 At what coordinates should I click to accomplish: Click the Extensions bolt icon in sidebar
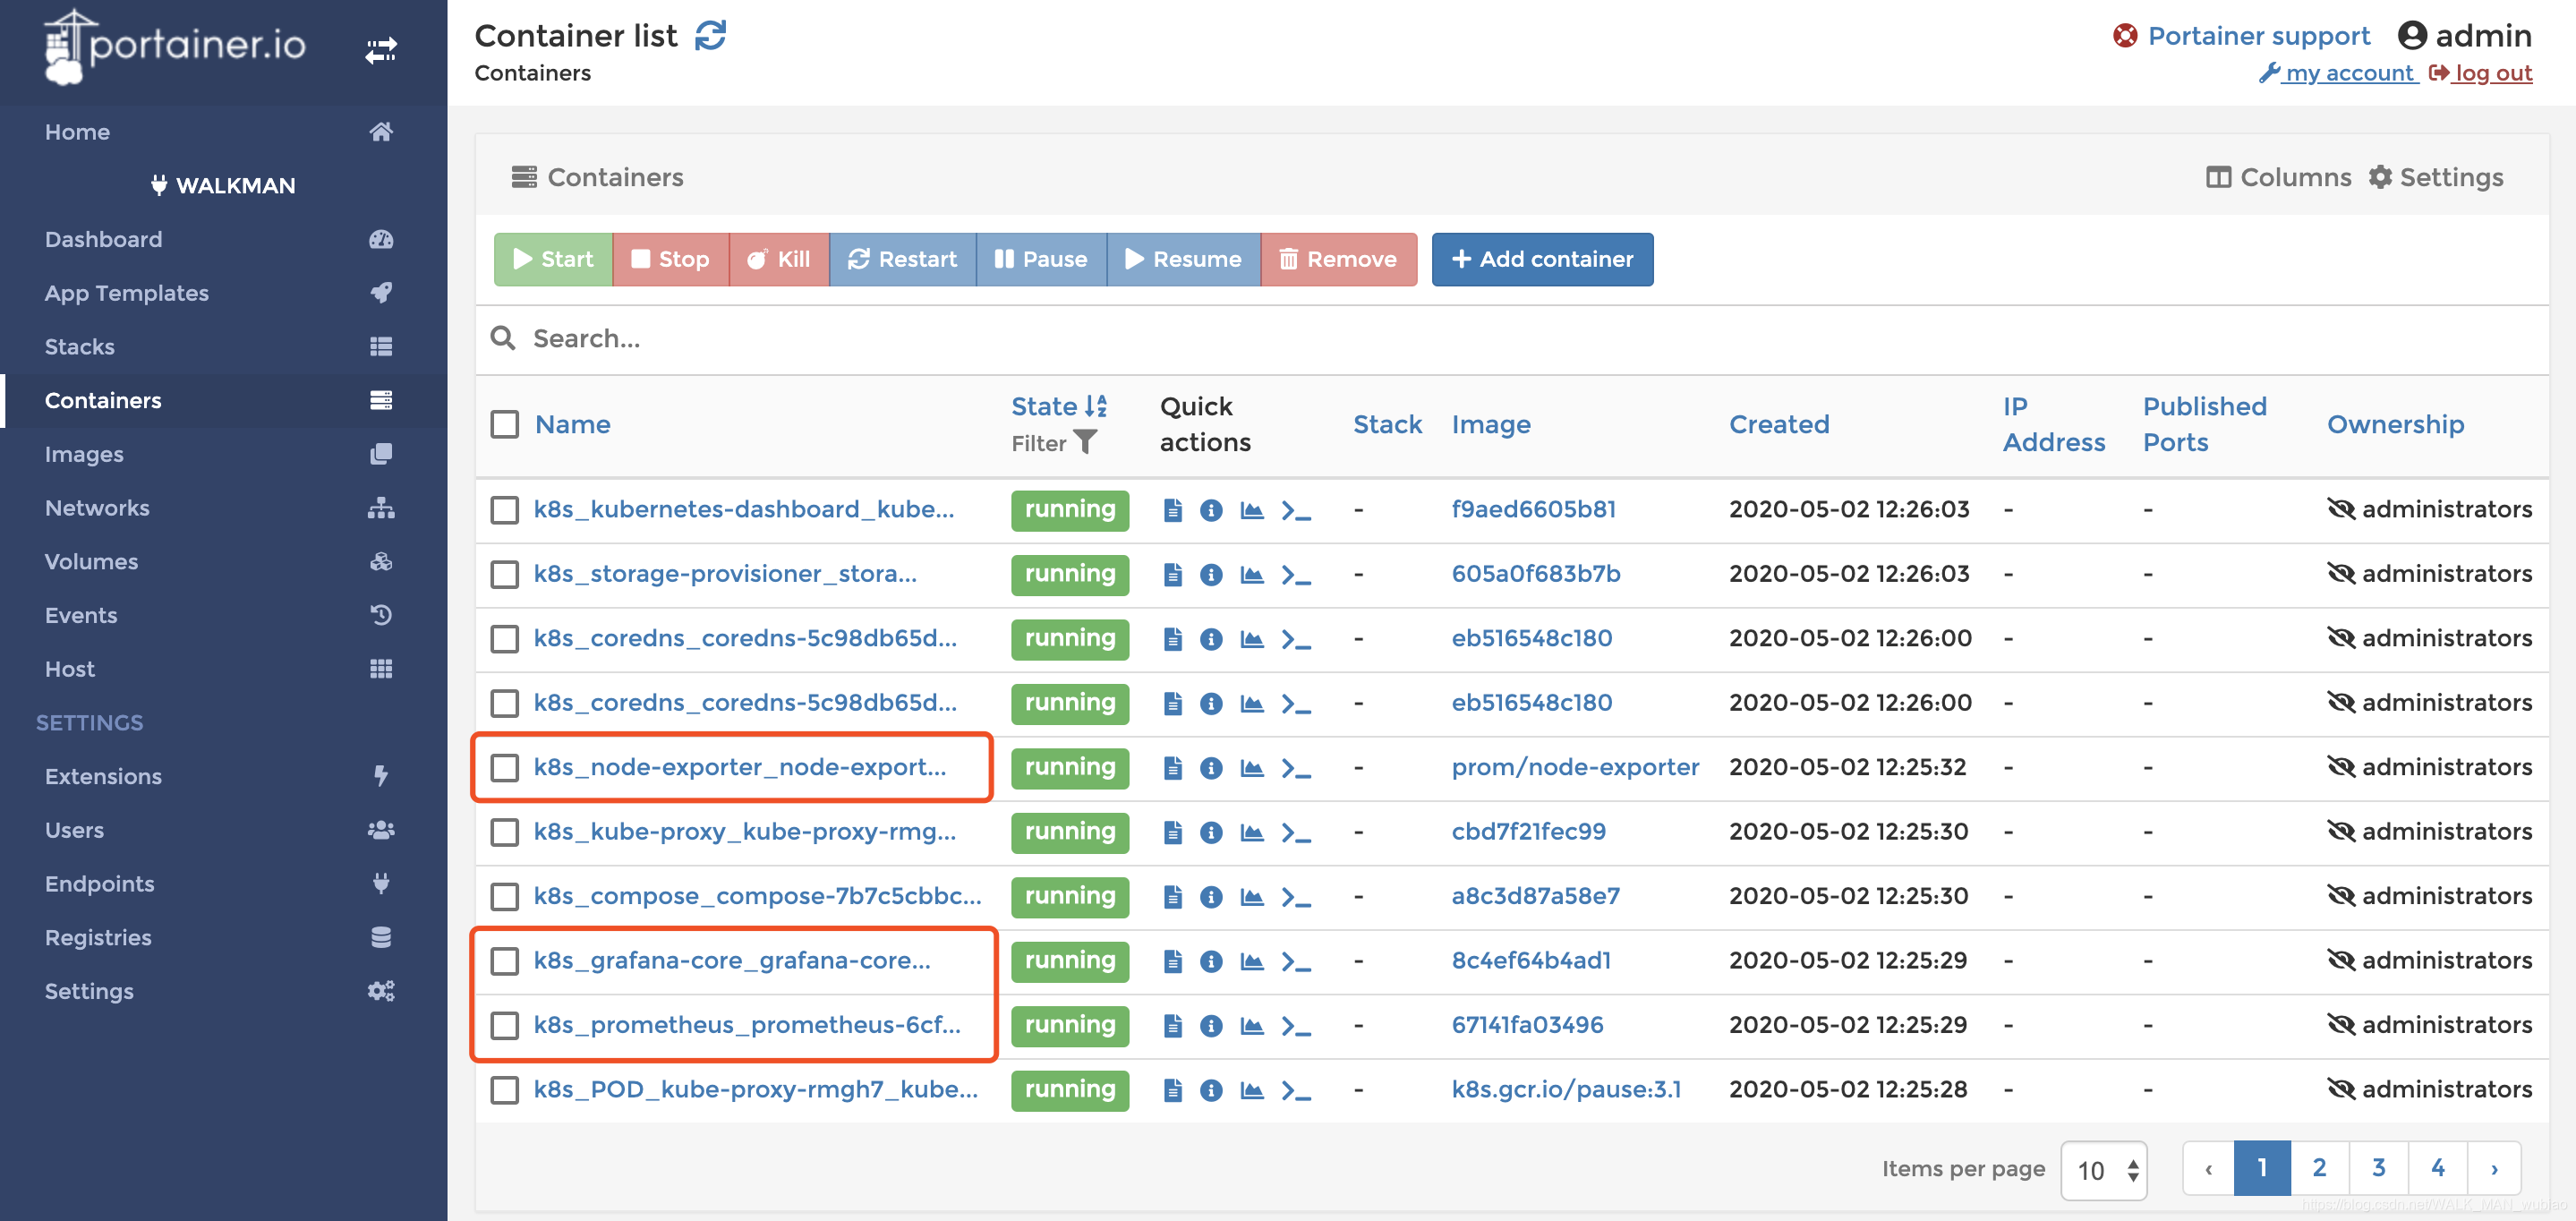[x=381, y=776]
